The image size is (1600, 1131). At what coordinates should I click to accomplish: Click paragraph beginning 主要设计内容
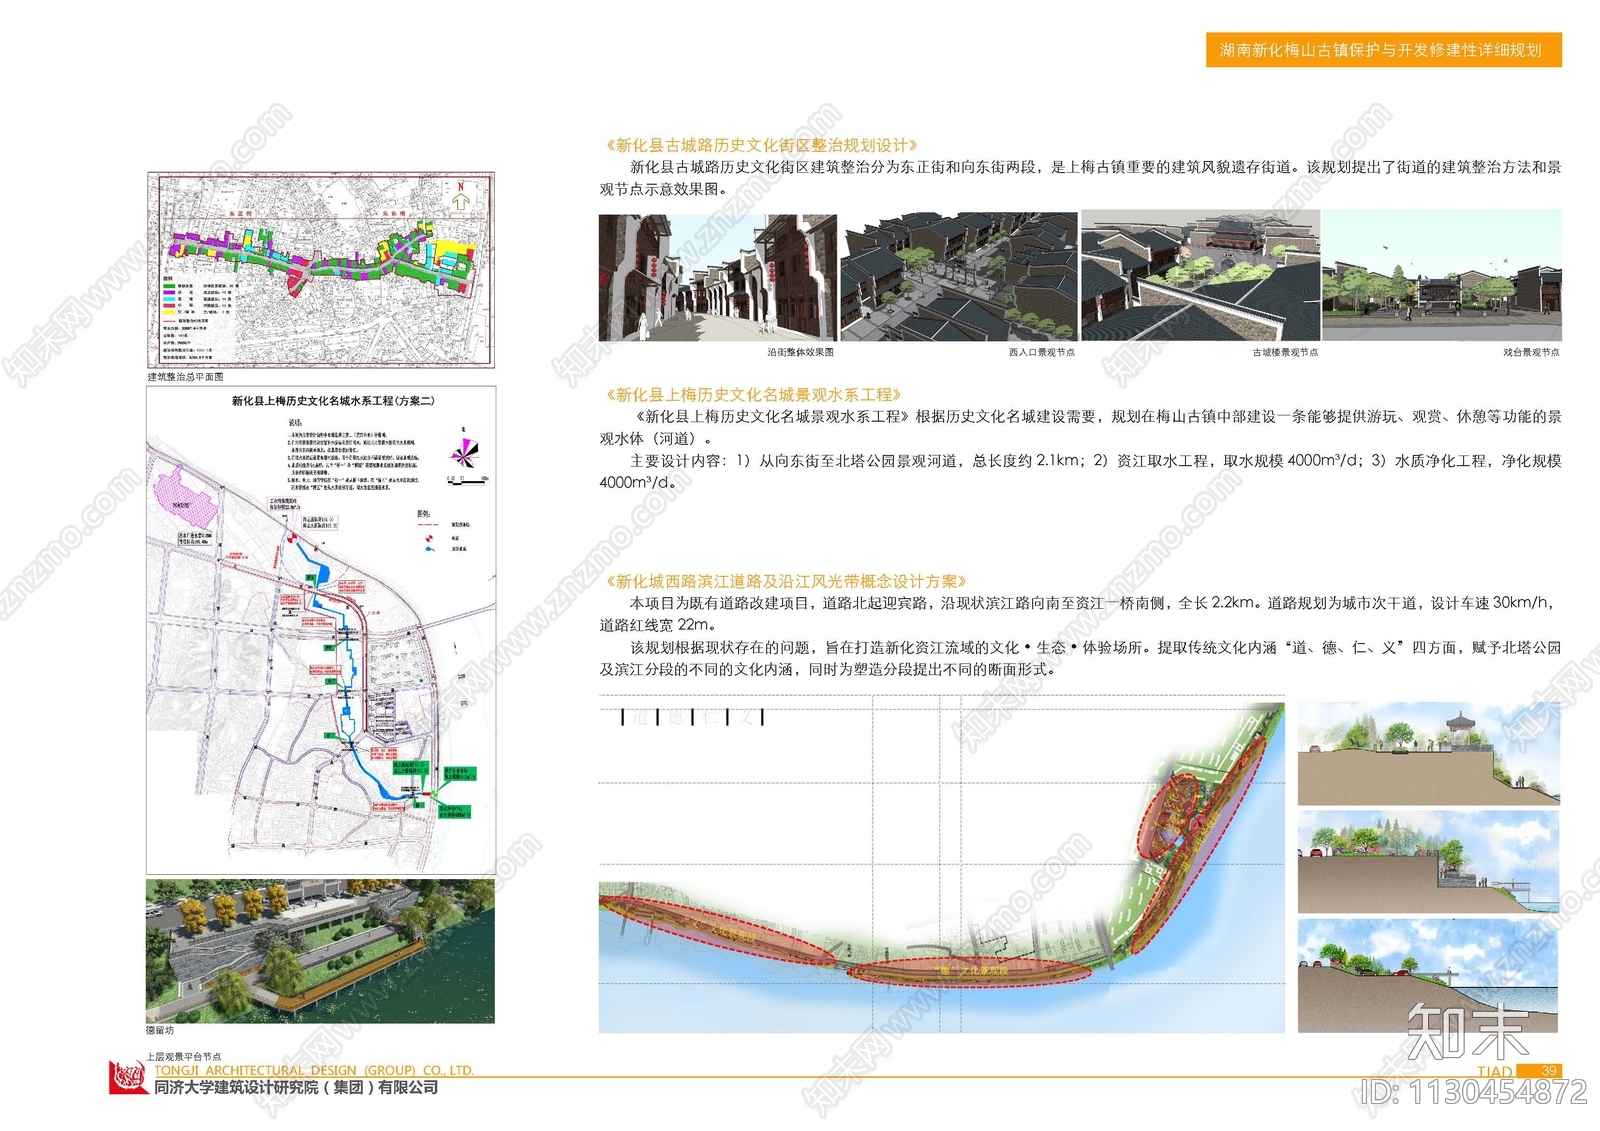1080,471
